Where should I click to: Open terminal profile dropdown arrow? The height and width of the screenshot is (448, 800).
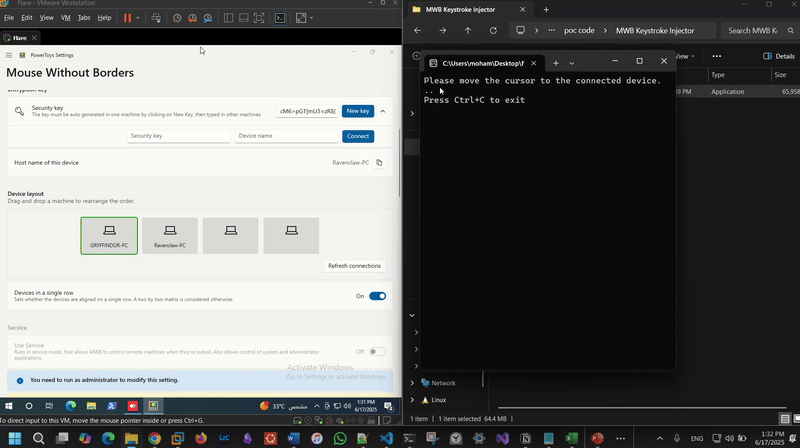tap(571, 63)
